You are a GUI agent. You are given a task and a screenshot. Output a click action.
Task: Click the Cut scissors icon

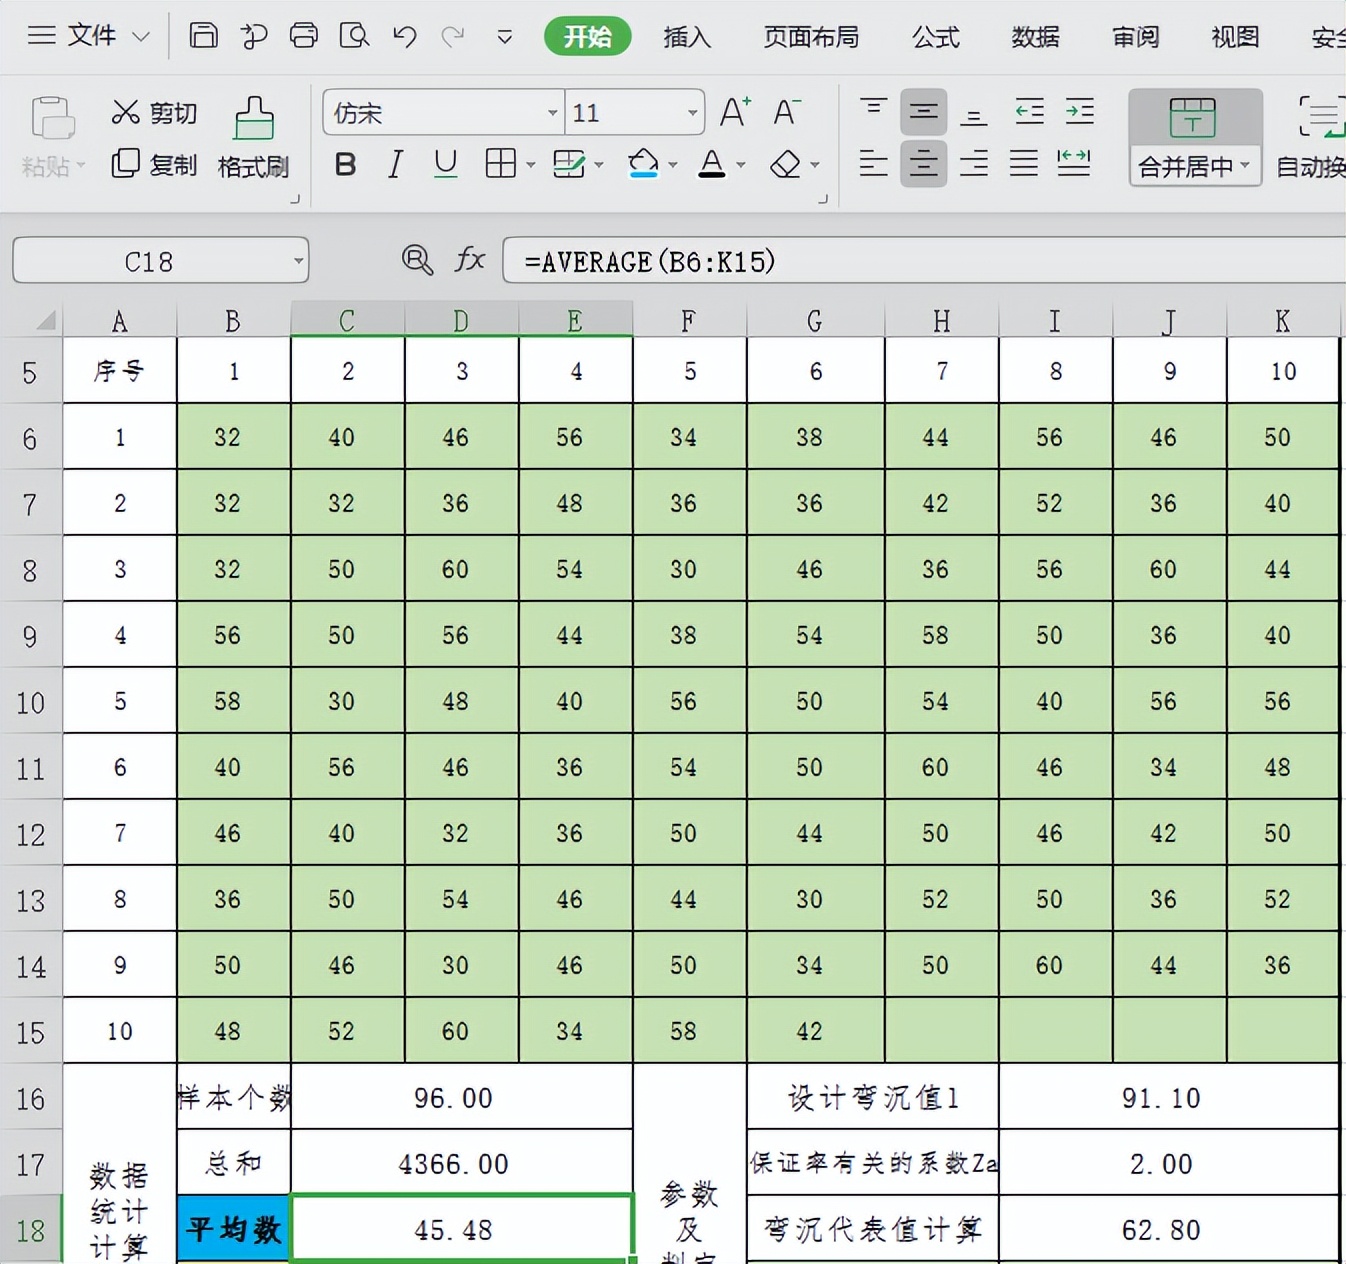coord(126,112)
